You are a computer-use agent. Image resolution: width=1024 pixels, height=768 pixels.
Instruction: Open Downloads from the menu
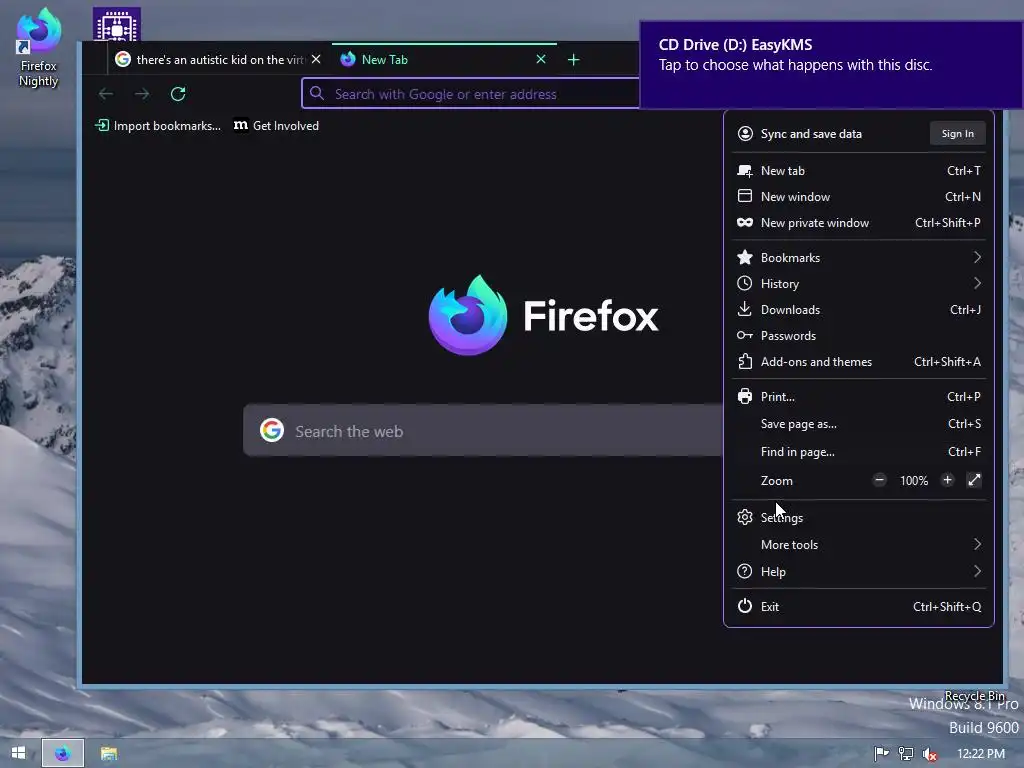coord(858,310)
